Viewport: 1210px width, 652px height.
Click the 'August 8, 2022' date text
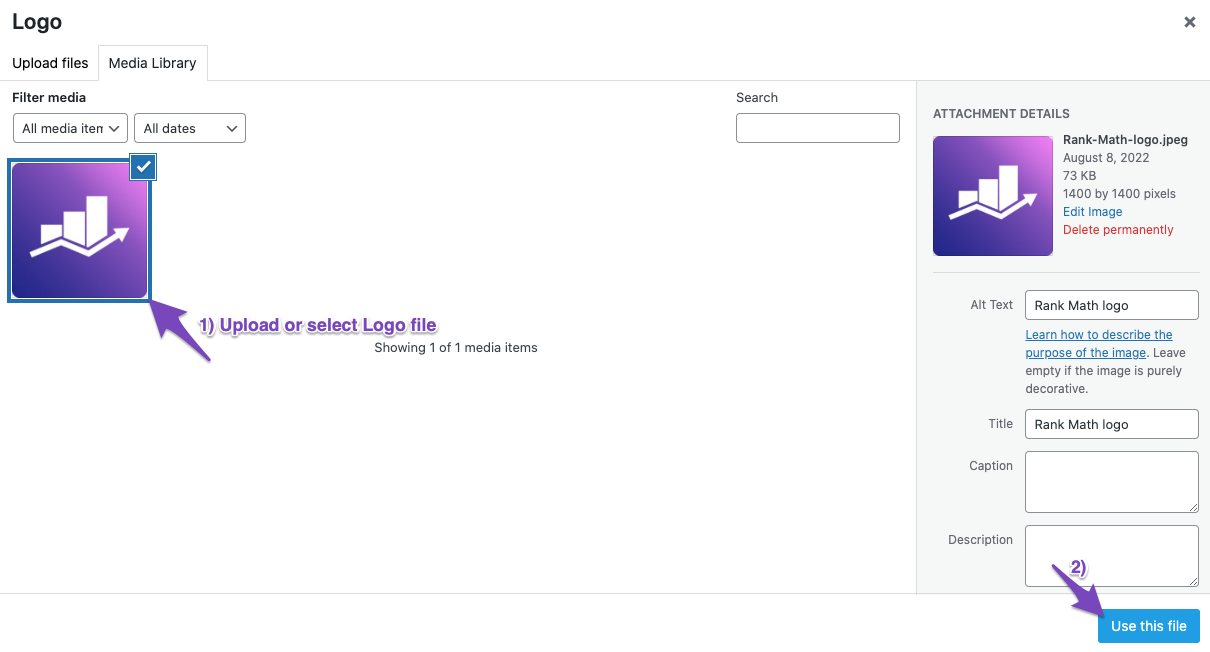[x=1106, y=158]
